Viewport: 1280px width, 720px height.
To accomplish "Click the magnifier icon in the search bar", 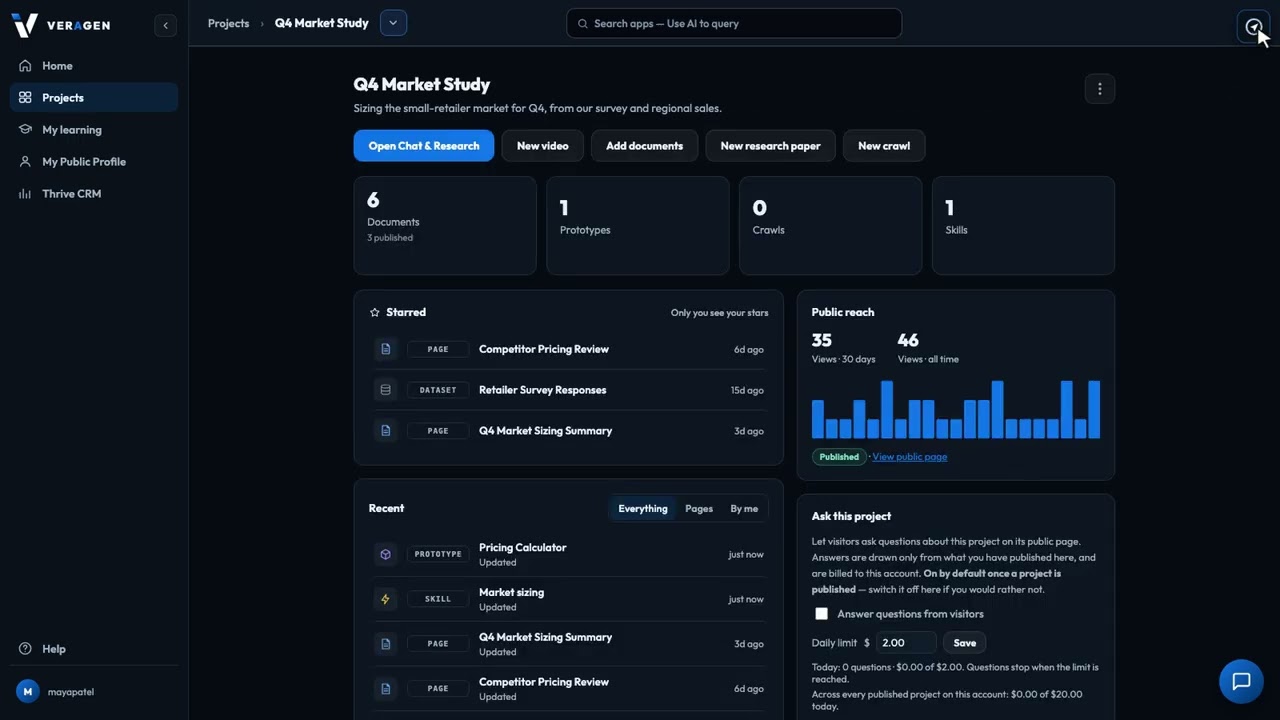I will (583, 24).
